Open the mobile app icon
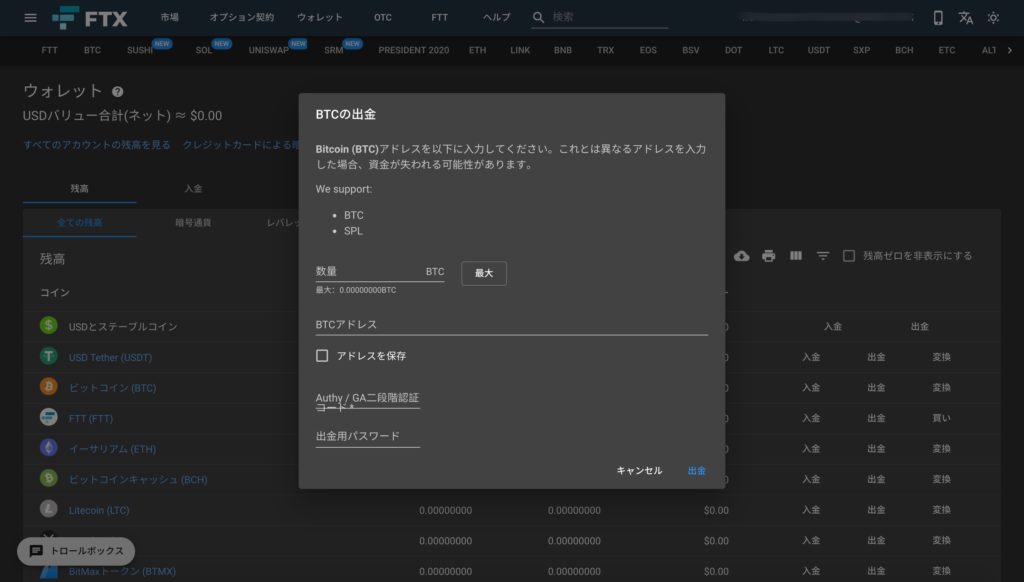1024x582 pixels. click(x=938, y=18)
